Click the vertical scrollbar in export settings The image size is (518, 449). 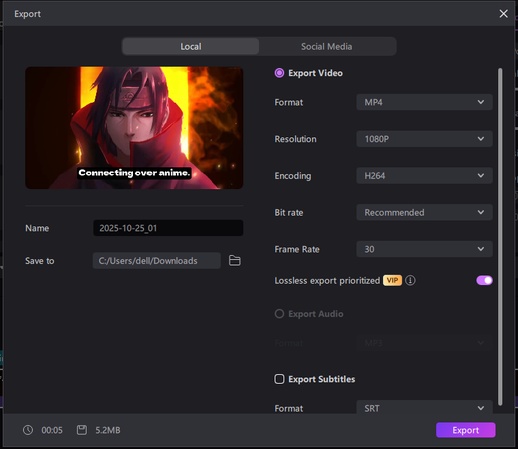[x=500, y=237]
